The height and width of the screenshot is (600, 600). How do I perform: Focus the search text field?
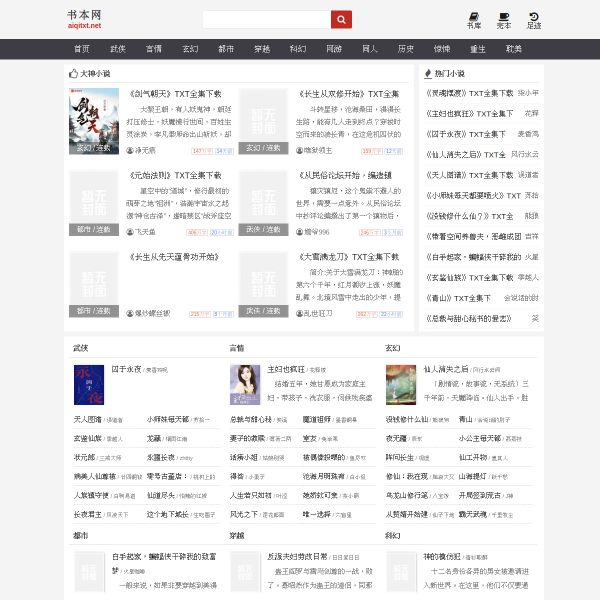coord(267,20)
